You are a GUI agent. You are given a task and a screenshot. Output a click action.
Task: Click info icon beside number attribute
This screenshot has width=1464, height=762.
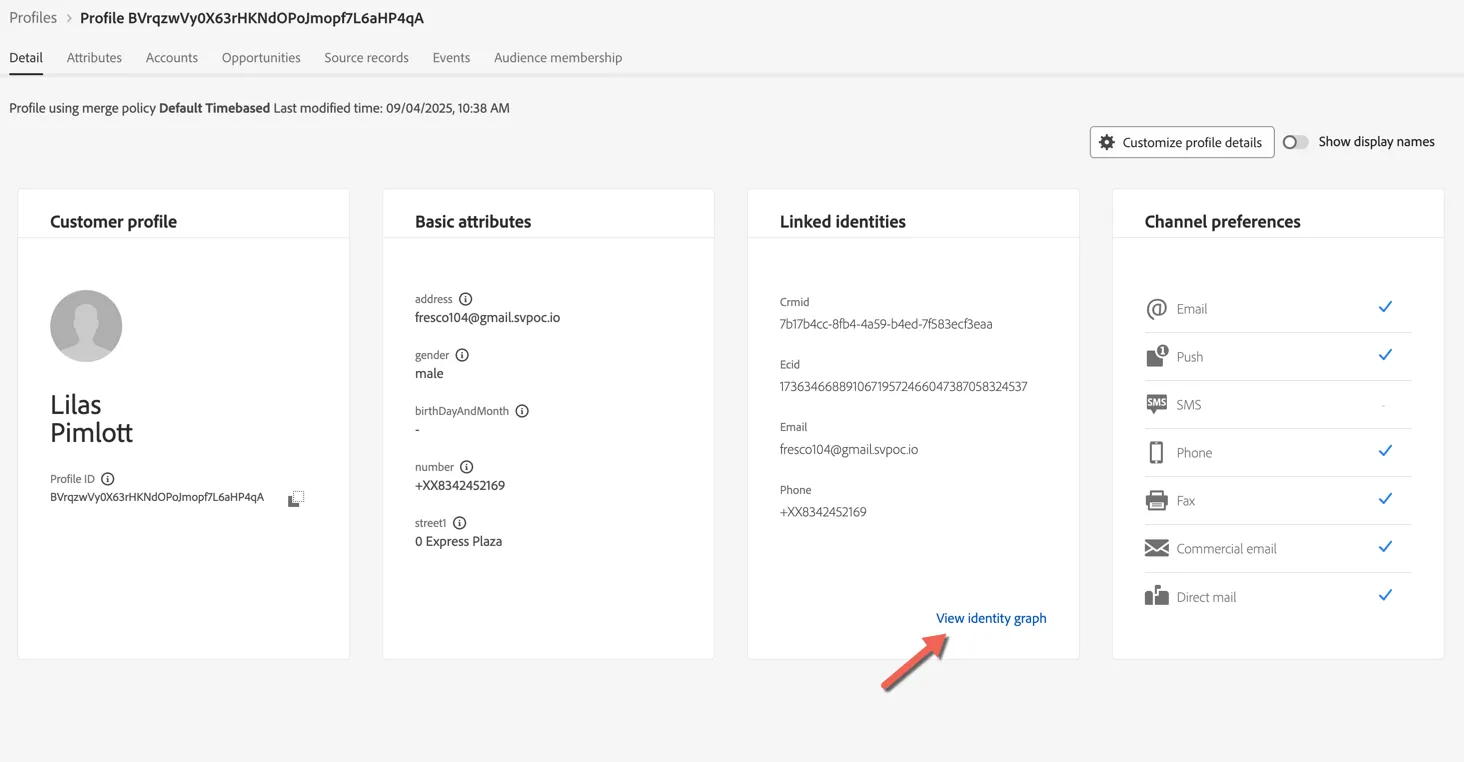pos(467,467)
